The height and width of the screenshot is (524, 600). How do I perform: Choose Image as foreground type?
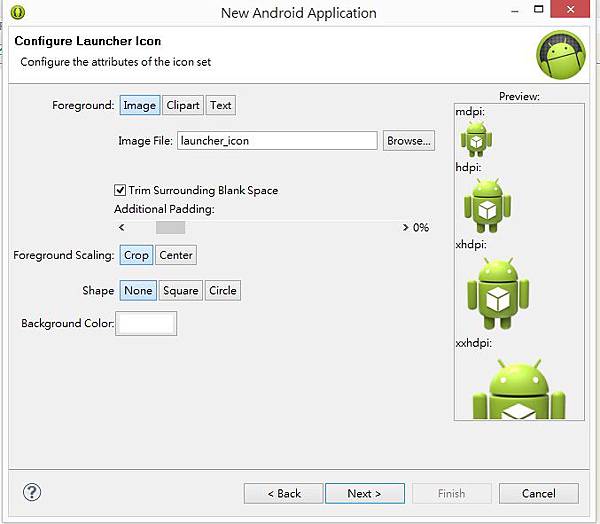pyautogui.click(x=140, y=105)
